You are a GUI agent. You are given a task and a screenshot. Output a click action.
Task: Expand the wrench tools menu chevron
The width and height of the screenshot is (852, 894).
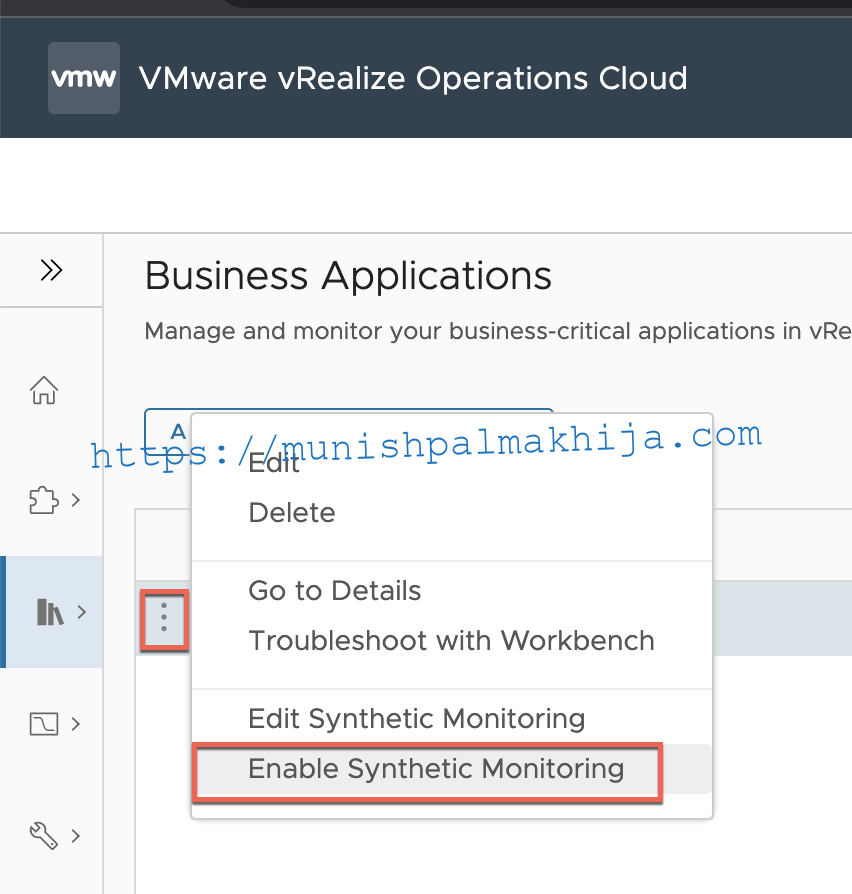click(76, 836)
